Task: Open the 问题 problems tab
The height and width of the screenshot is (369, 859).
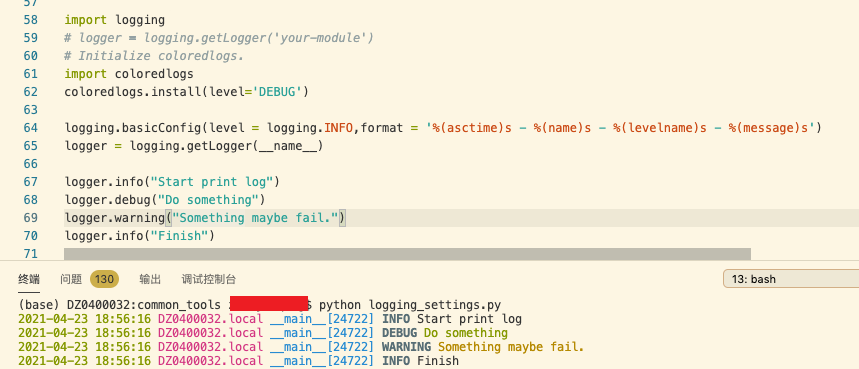Action: tap(71, 279)
